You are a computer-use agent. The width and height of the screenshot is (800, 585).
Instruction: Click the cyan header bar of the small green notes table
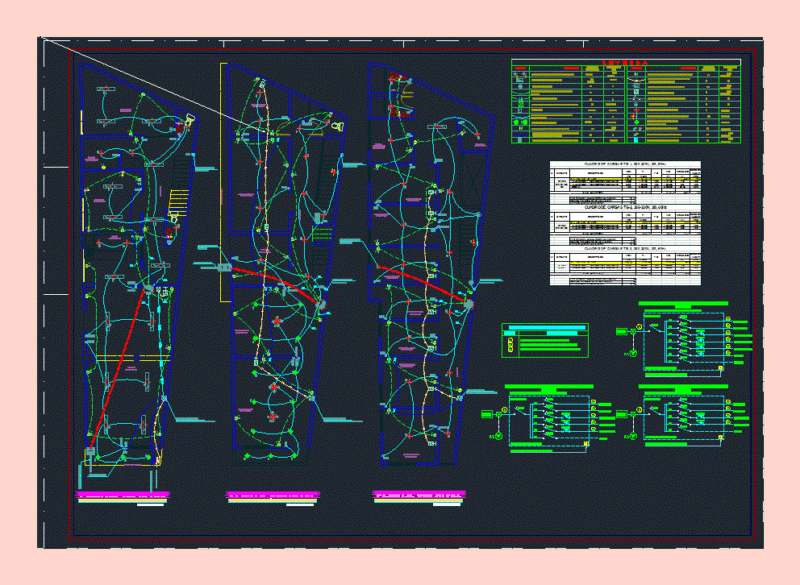pos(545,327)
